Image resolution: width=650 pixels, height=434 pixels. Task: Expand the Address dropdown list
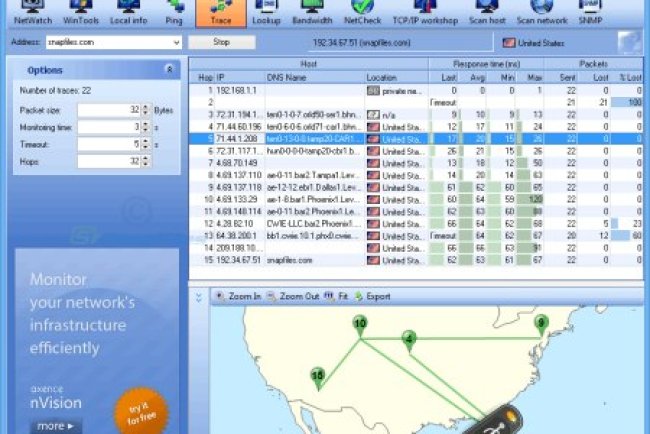pos(176,43)
